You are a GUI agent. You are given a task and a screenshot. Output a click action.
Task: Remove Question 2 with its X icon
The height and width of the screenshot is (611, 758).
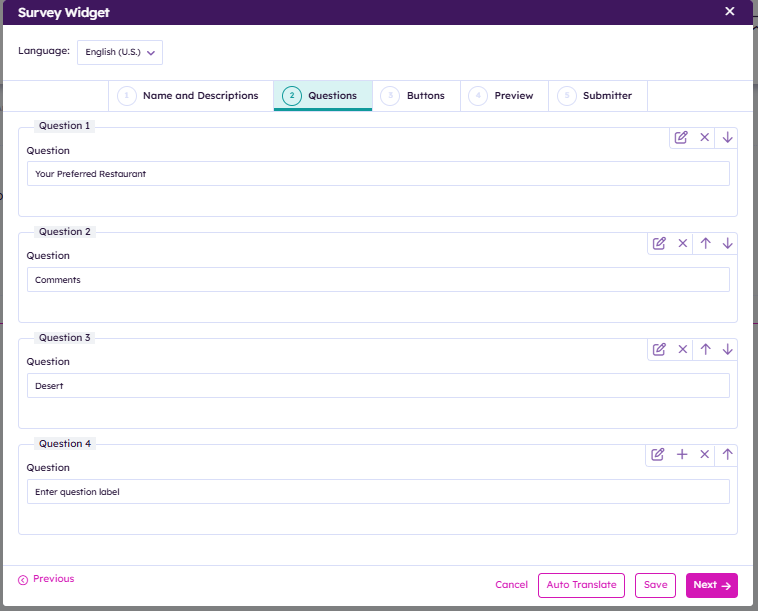click(682, 243)
